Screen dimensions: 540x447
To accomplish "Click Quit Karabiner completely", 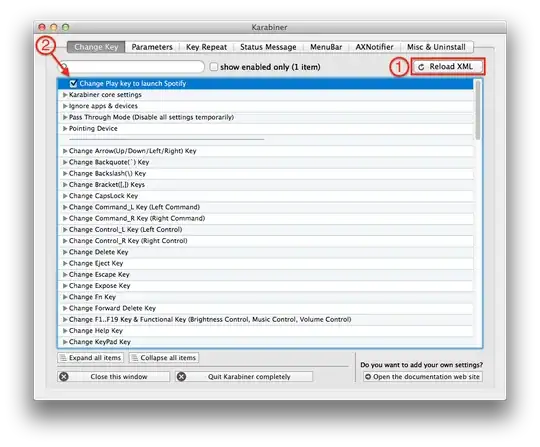I will pyautogui.click(x=244, y=377).
